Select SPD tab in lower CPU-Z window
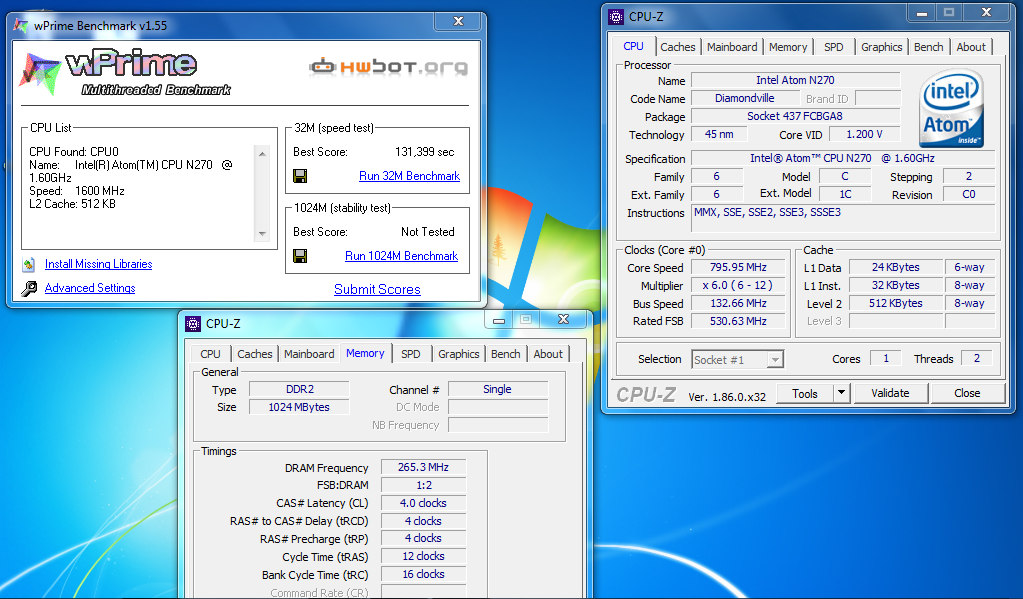1023x599 pixels. point(410,354)
